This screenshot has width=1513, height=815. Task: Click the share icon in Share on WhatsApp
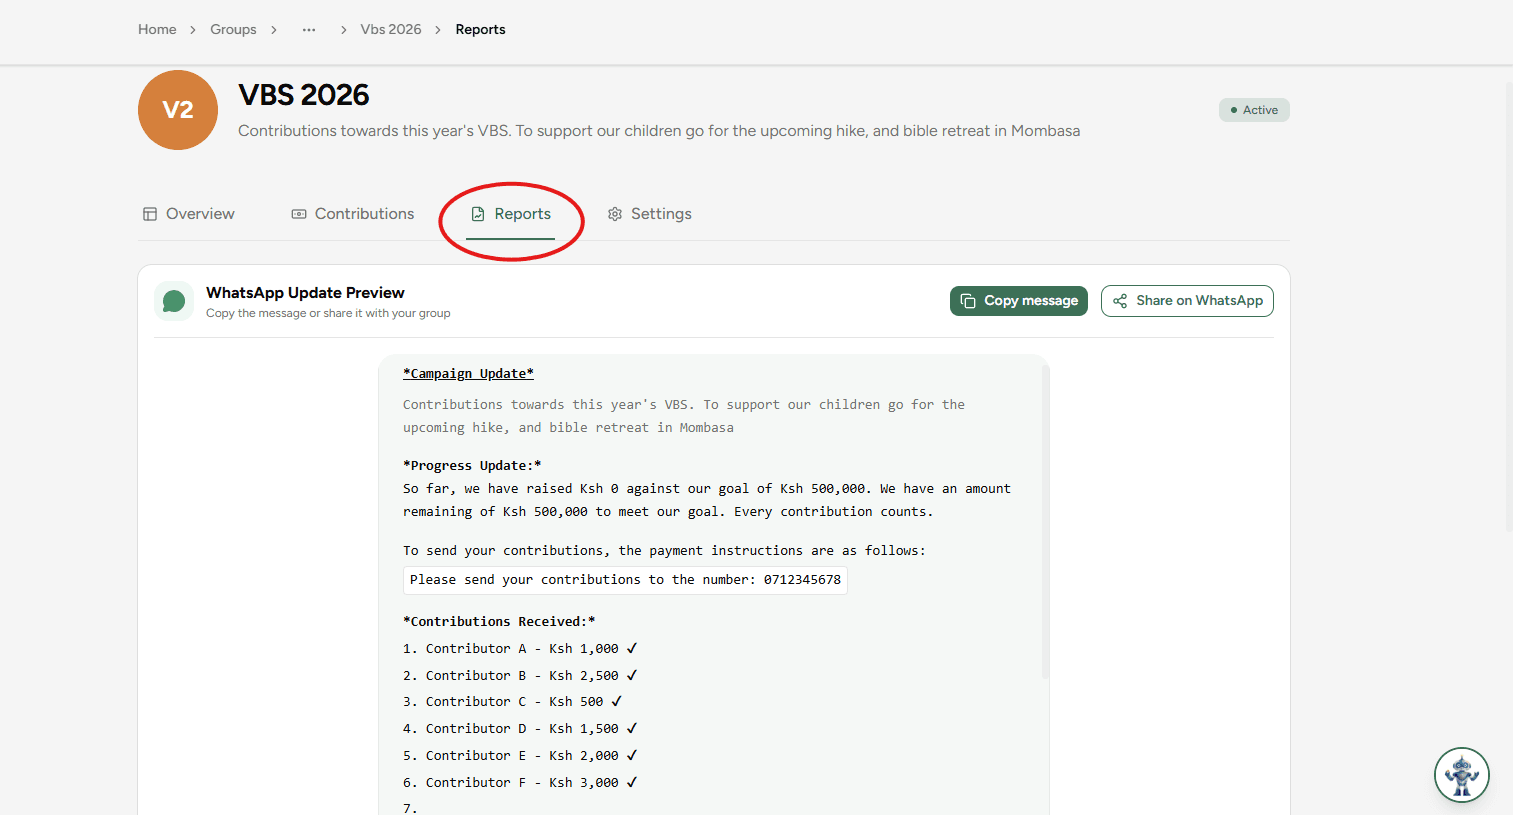coord(1120,301)
